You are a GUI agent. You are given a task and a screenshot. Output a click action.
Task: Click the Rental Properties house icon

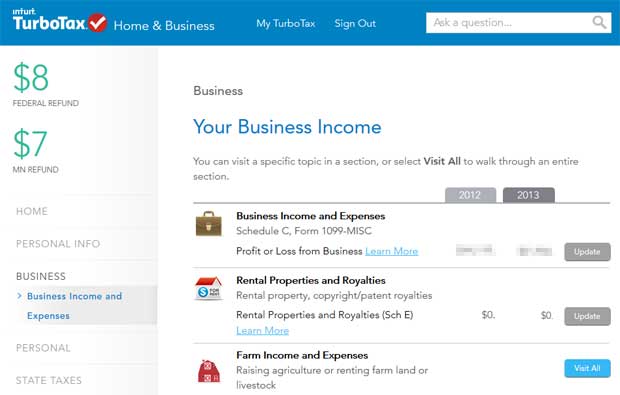209,289
